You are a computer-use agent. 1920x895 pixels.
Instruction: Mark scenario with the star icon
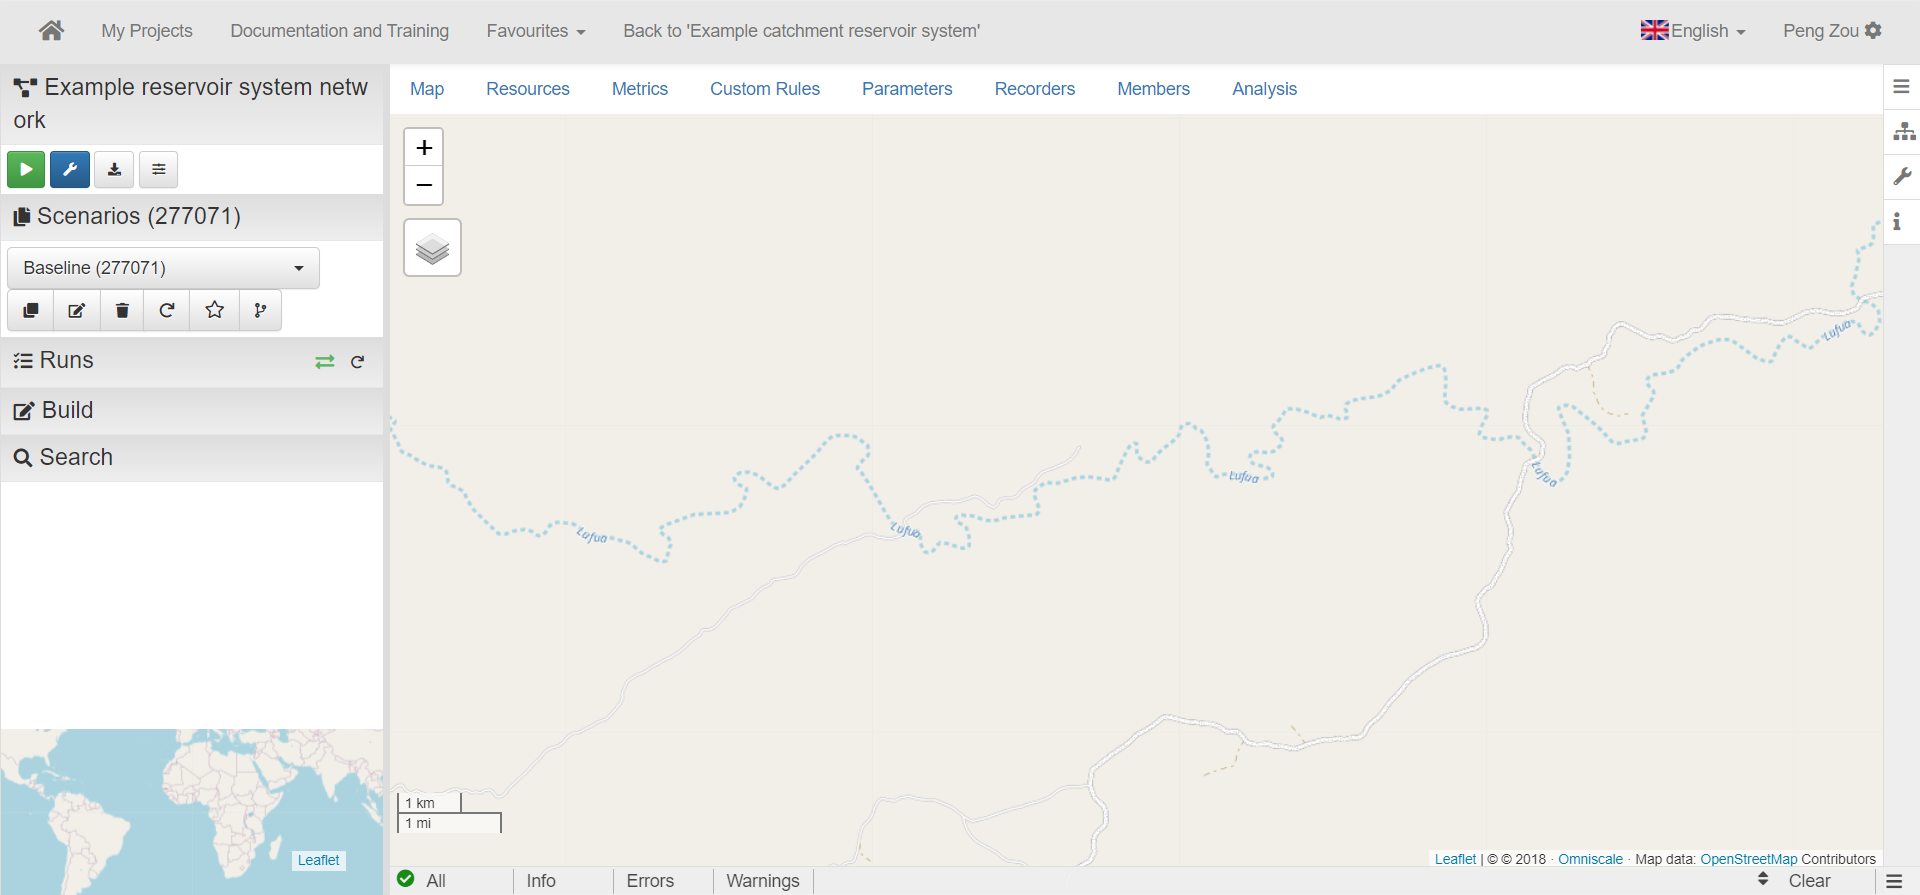click(214, 311)
